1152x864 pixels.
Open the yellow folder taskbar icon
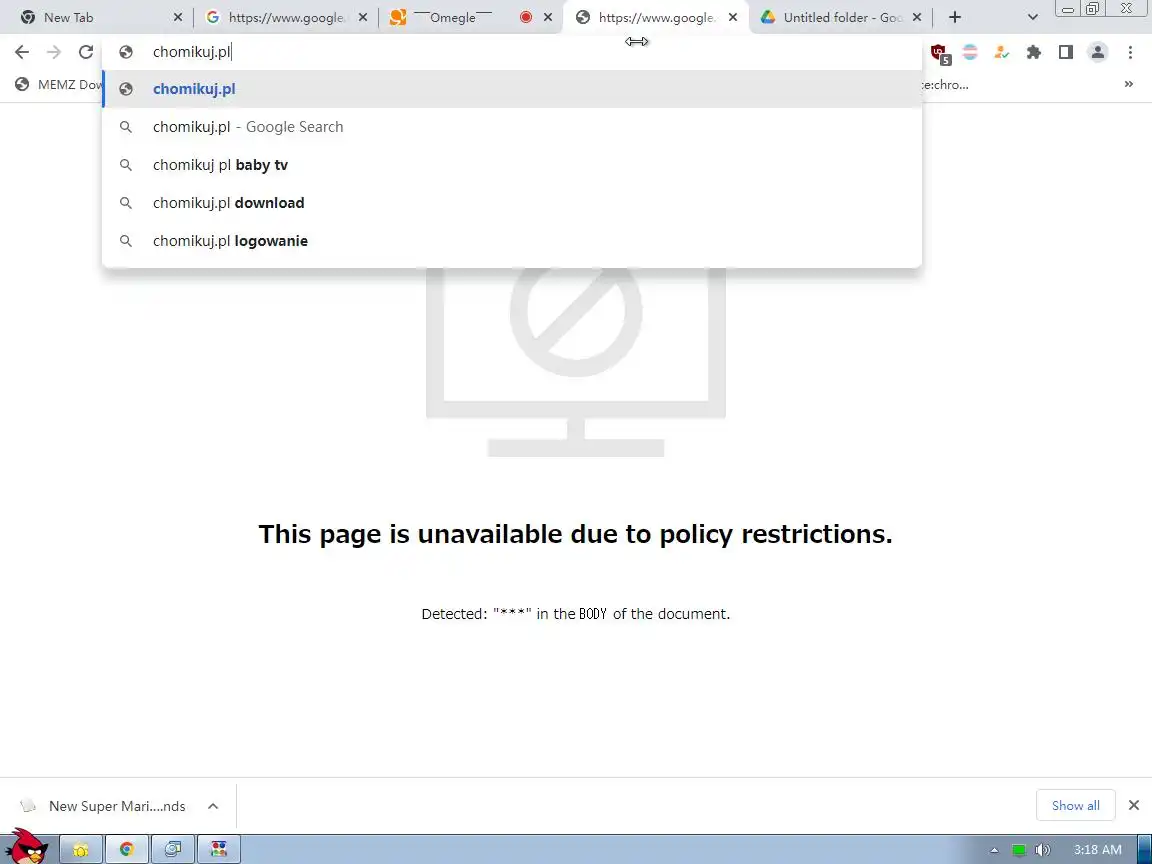tap(81, 850)
